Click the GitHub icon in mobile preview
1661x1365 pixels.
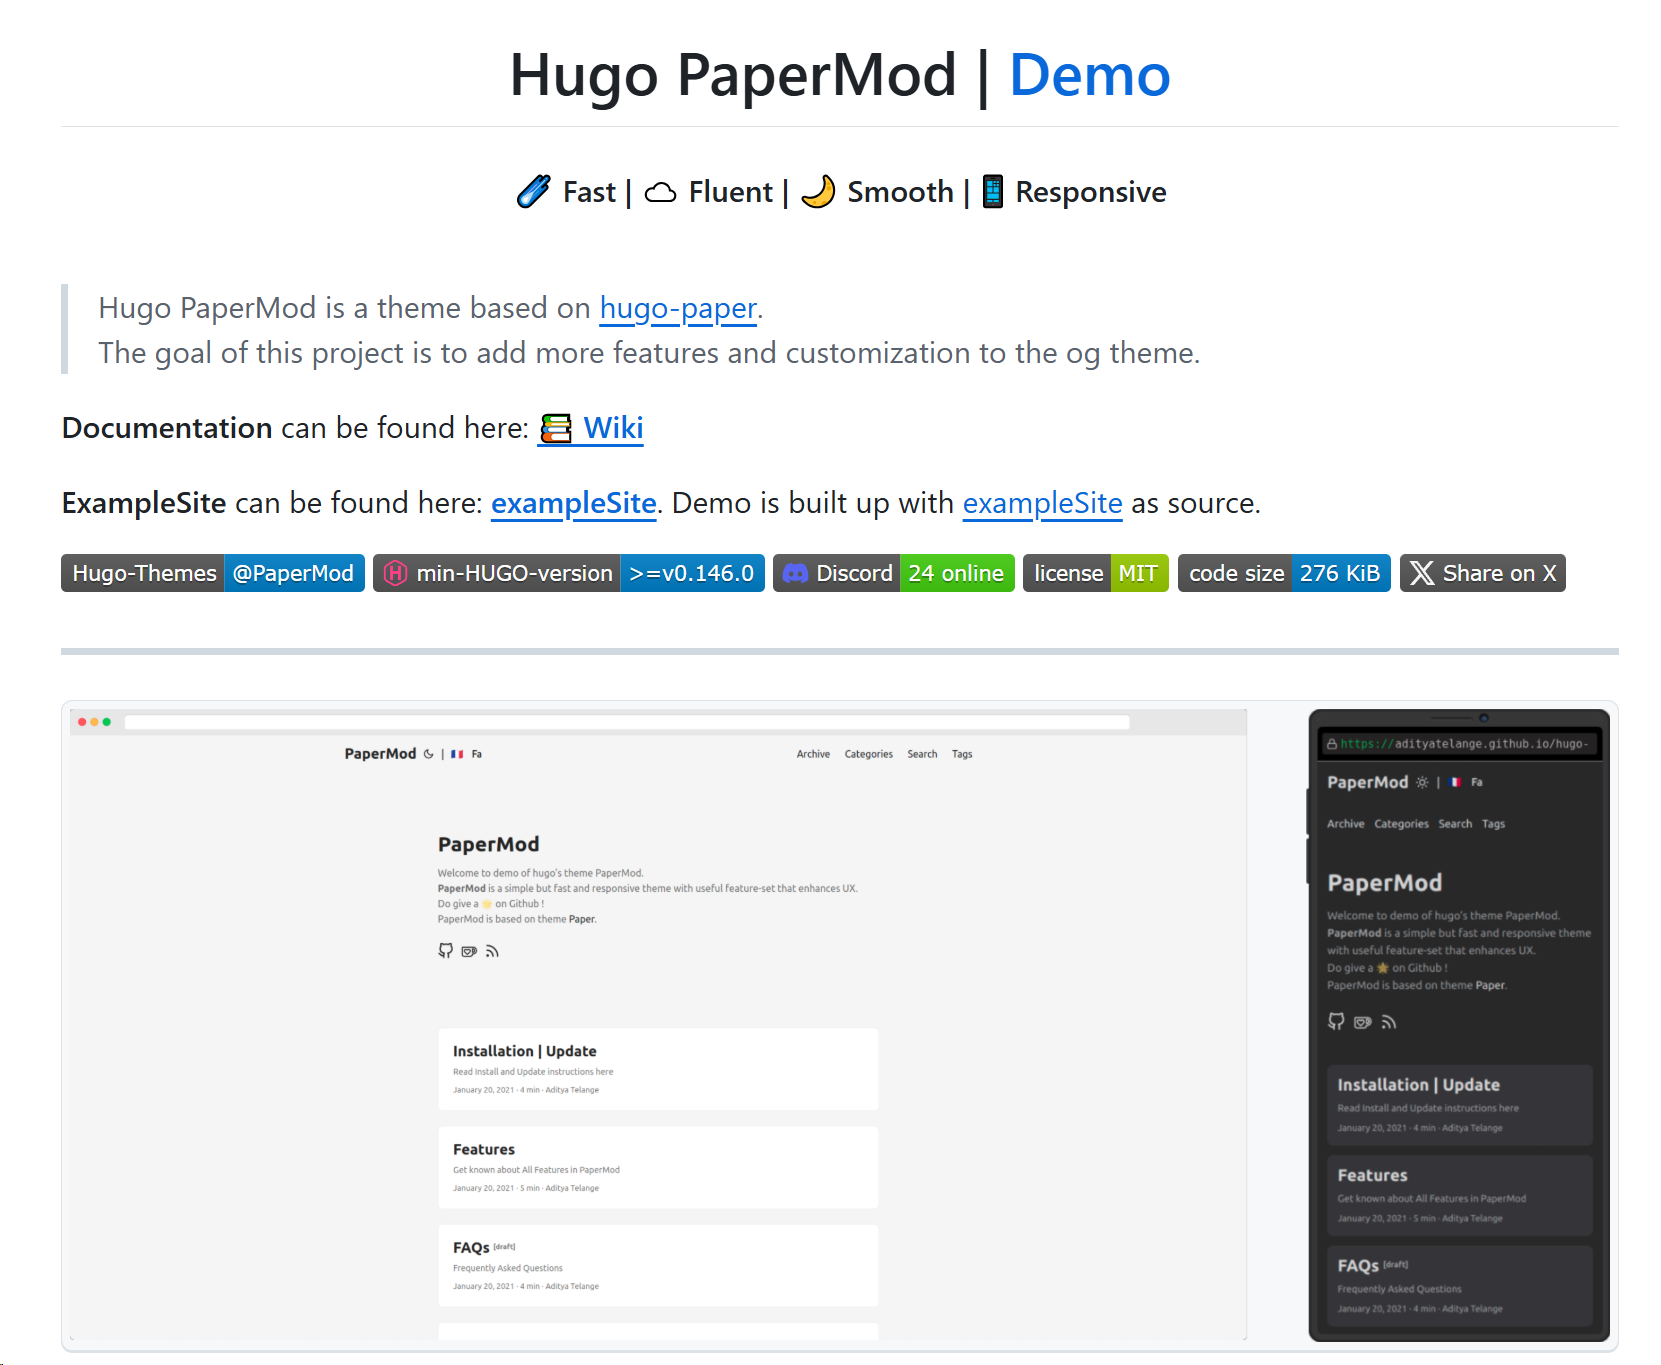[1336, 1021]
